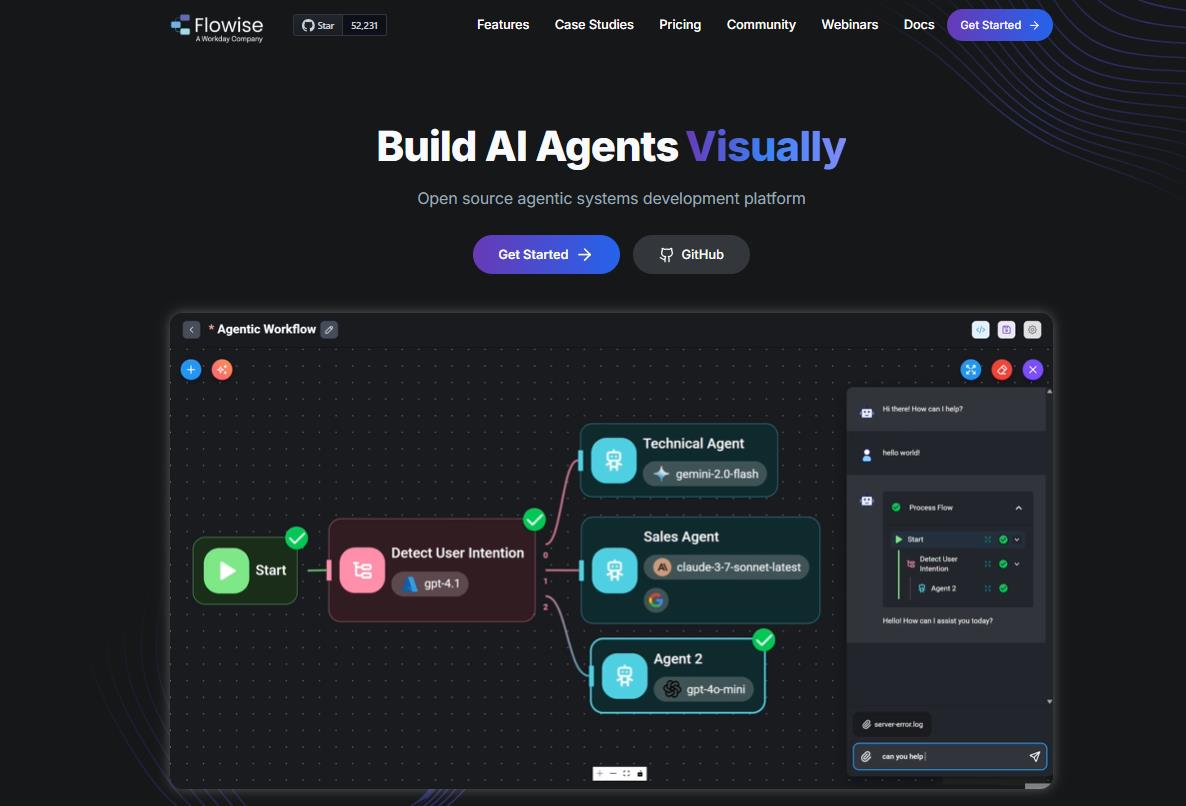Click the orange generate sparkle button
The height and width of the screenshot is (806, 1186).
pyautogui.click(x=222, y=370)
